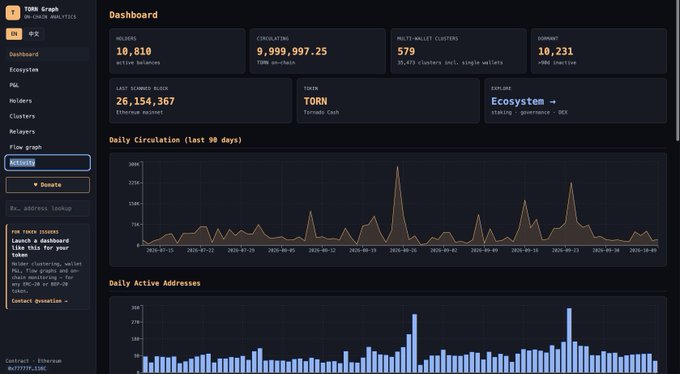Click the Holders 10,810 stat card
The height and width of the screenshot is (374, 680).
[x=177, y=51]
